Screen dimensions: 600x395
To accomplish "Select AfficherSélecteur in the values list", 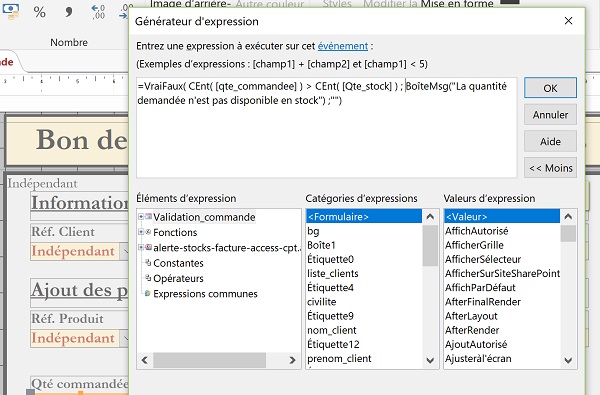I will (502, 259).
